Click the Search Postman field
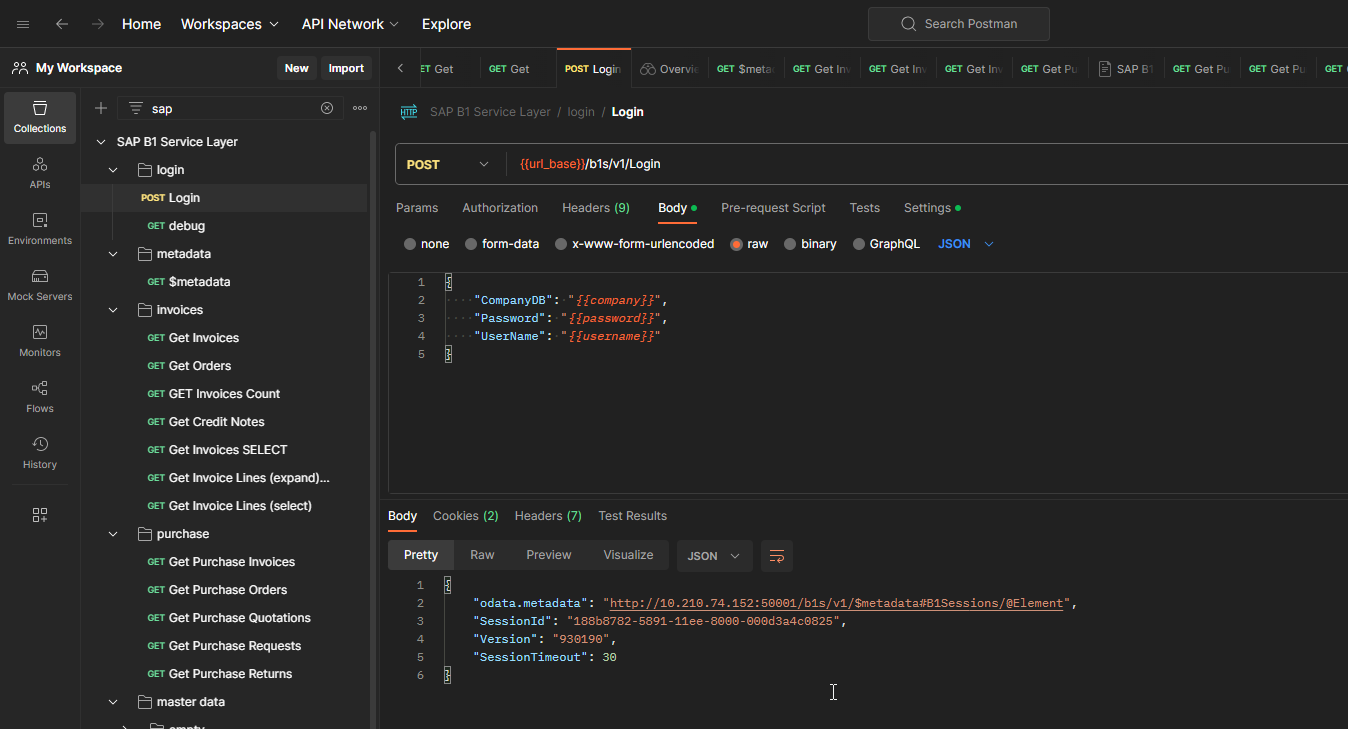This screenshot has width=1348, height=729. point(958,24)
